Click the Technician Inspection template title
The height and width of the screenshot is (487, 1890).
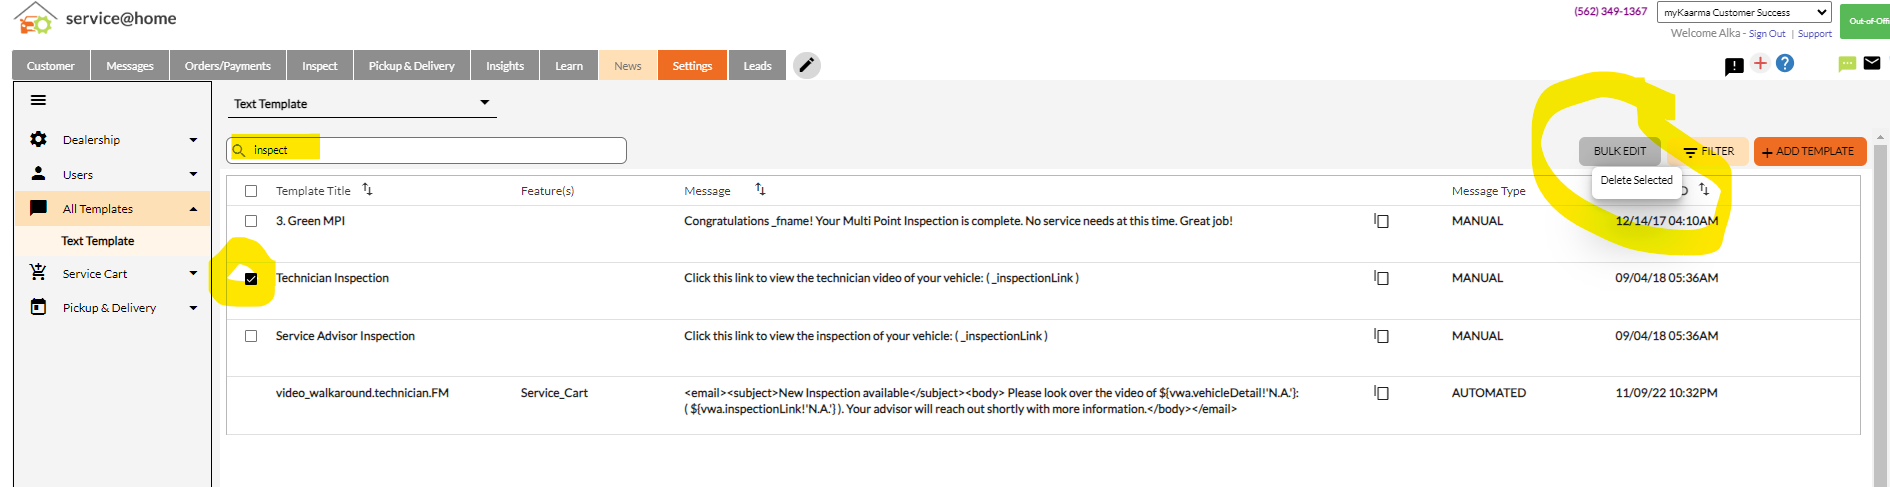332,278
